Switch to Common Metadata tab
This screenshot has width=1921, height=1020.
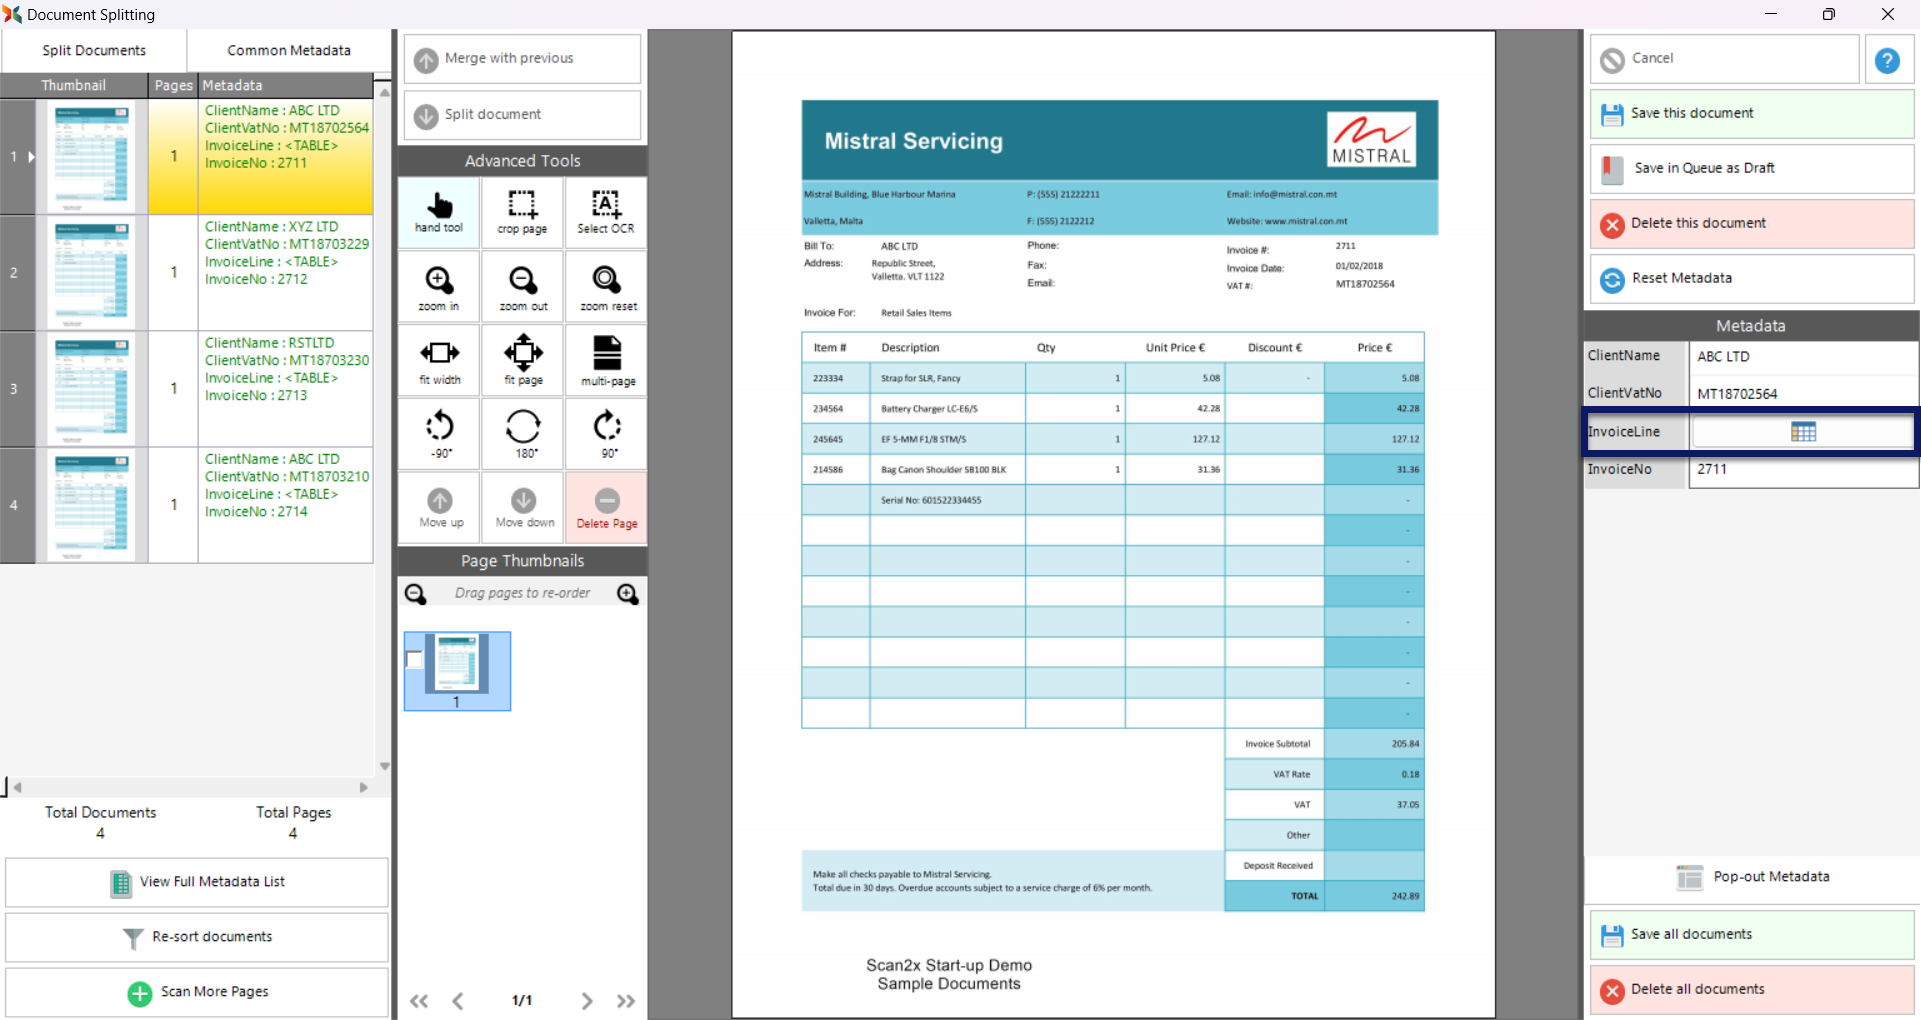288,51
